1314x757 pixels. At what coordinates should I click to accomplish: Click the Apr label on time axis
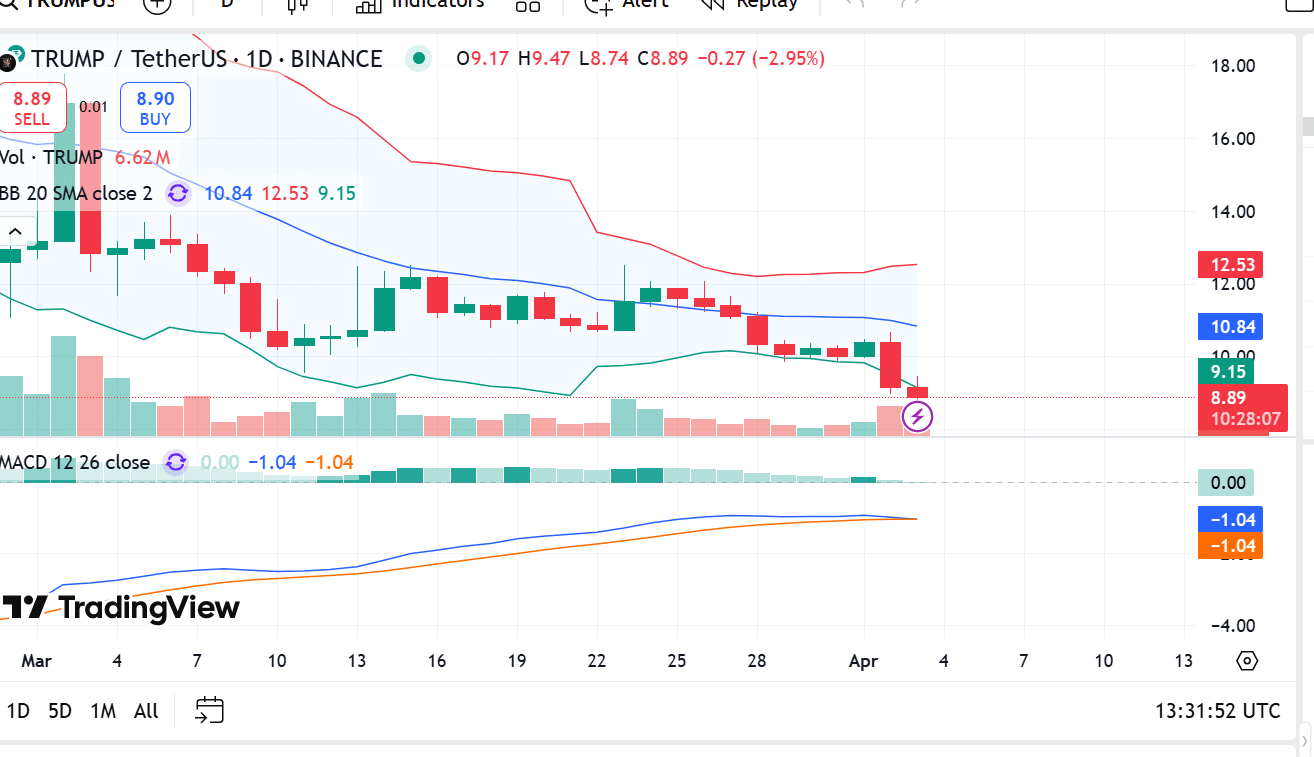pyautogui.click(x=863, y=661)
